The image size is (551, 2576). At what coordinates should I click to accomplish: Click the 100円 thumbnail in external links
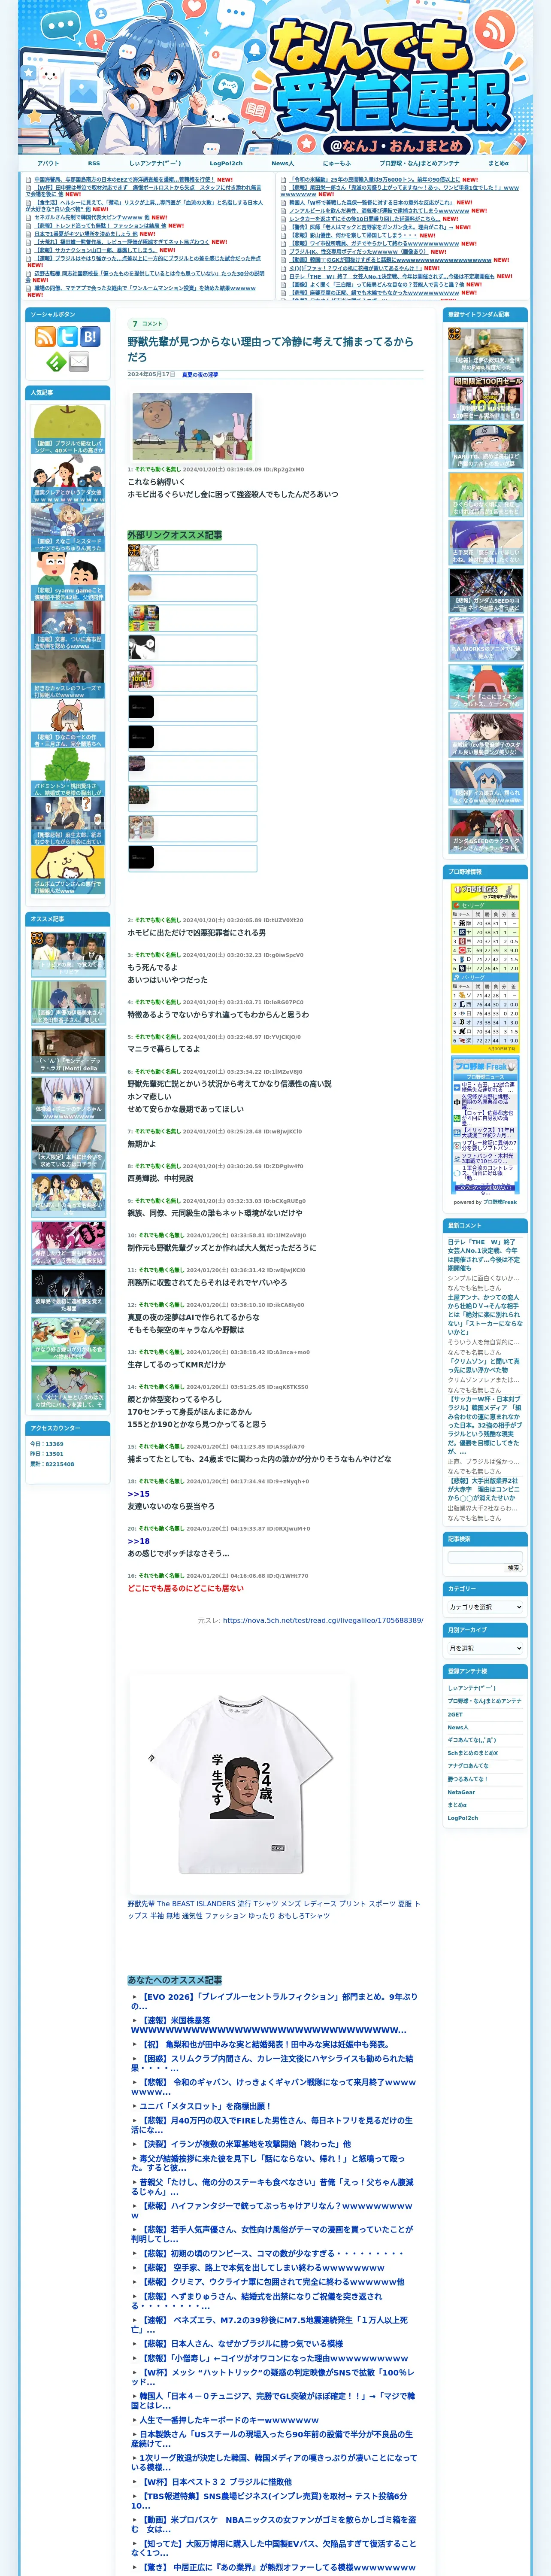point(141,677)
